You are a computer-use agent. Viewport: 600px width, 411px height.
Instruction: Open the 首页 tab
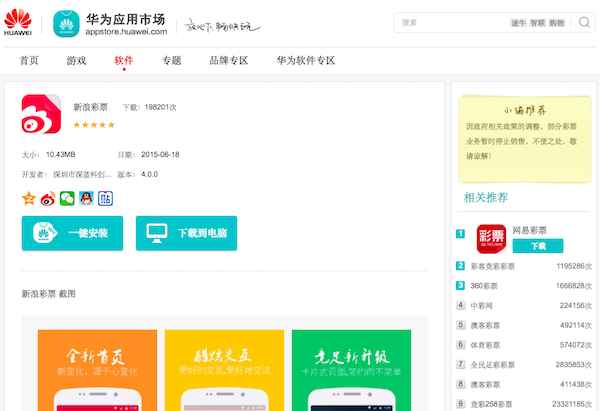point(29,61)
